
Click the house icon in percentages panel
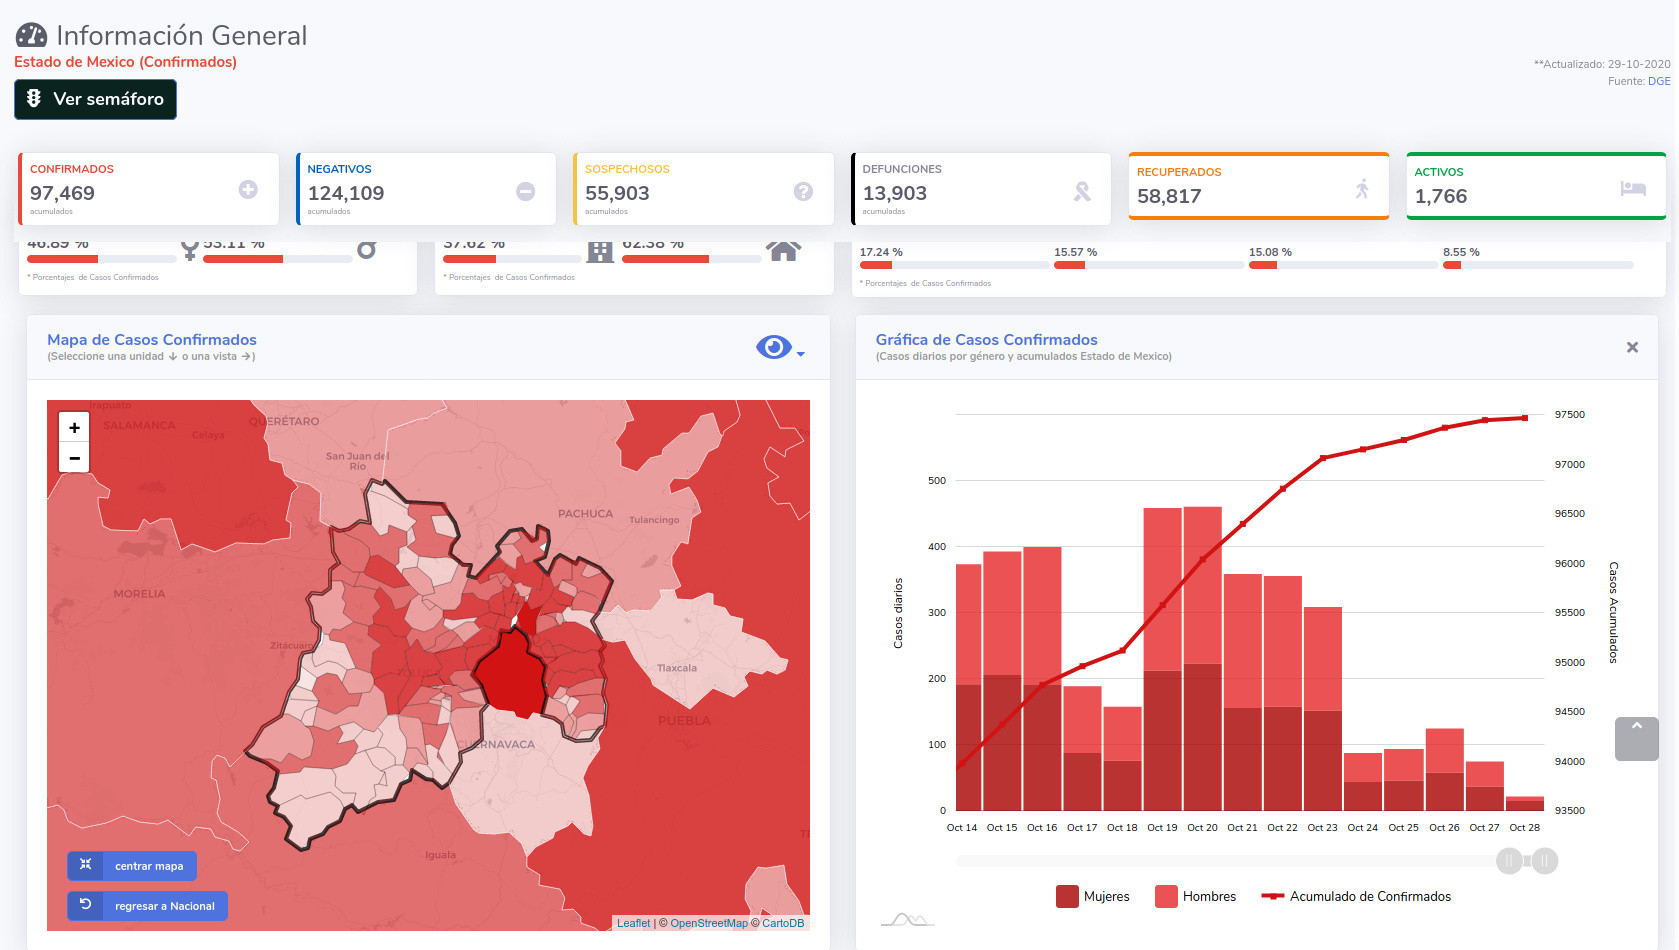click(x=784, y=251)
